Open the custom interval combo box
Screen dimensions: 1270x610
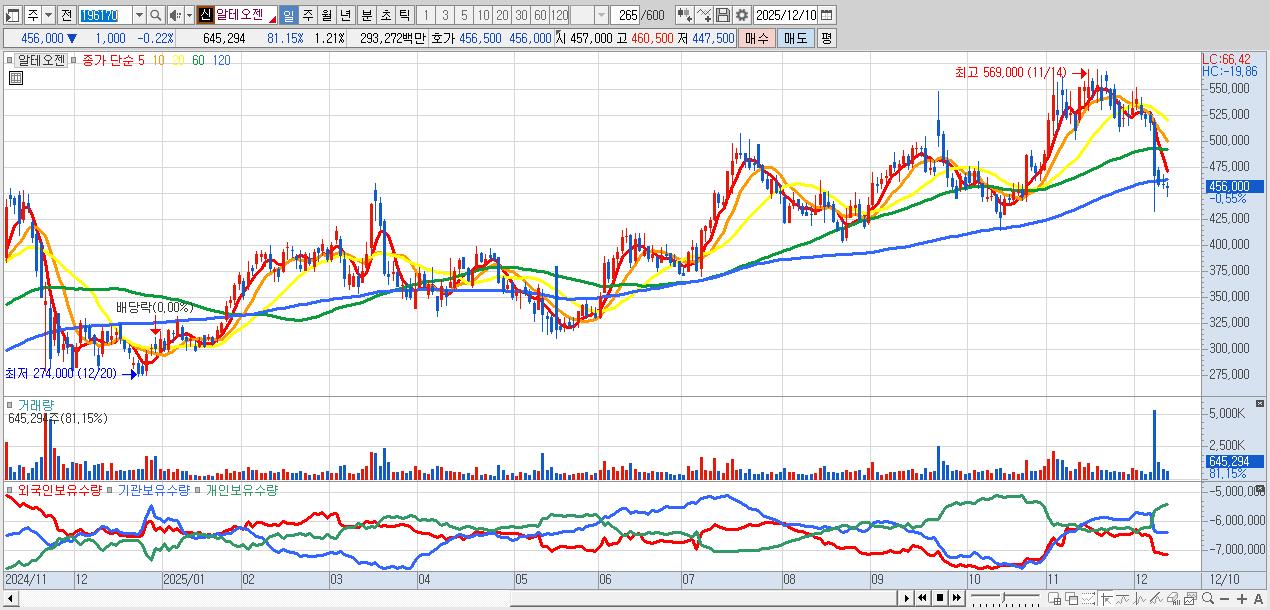click(x=601, y=16)
